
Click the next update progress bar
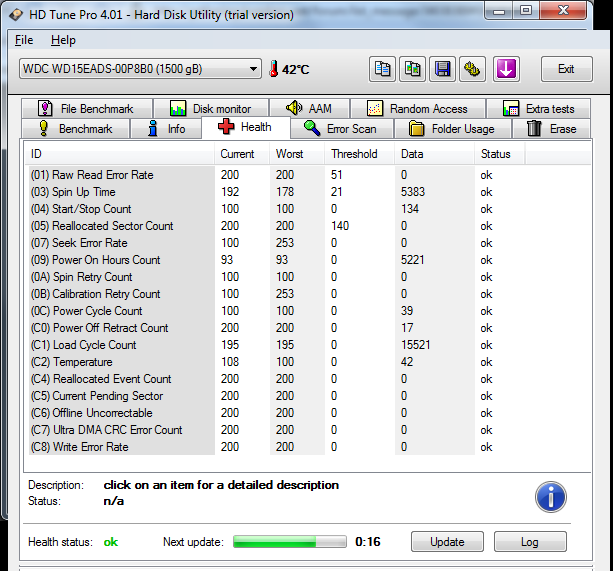(290, 542)
